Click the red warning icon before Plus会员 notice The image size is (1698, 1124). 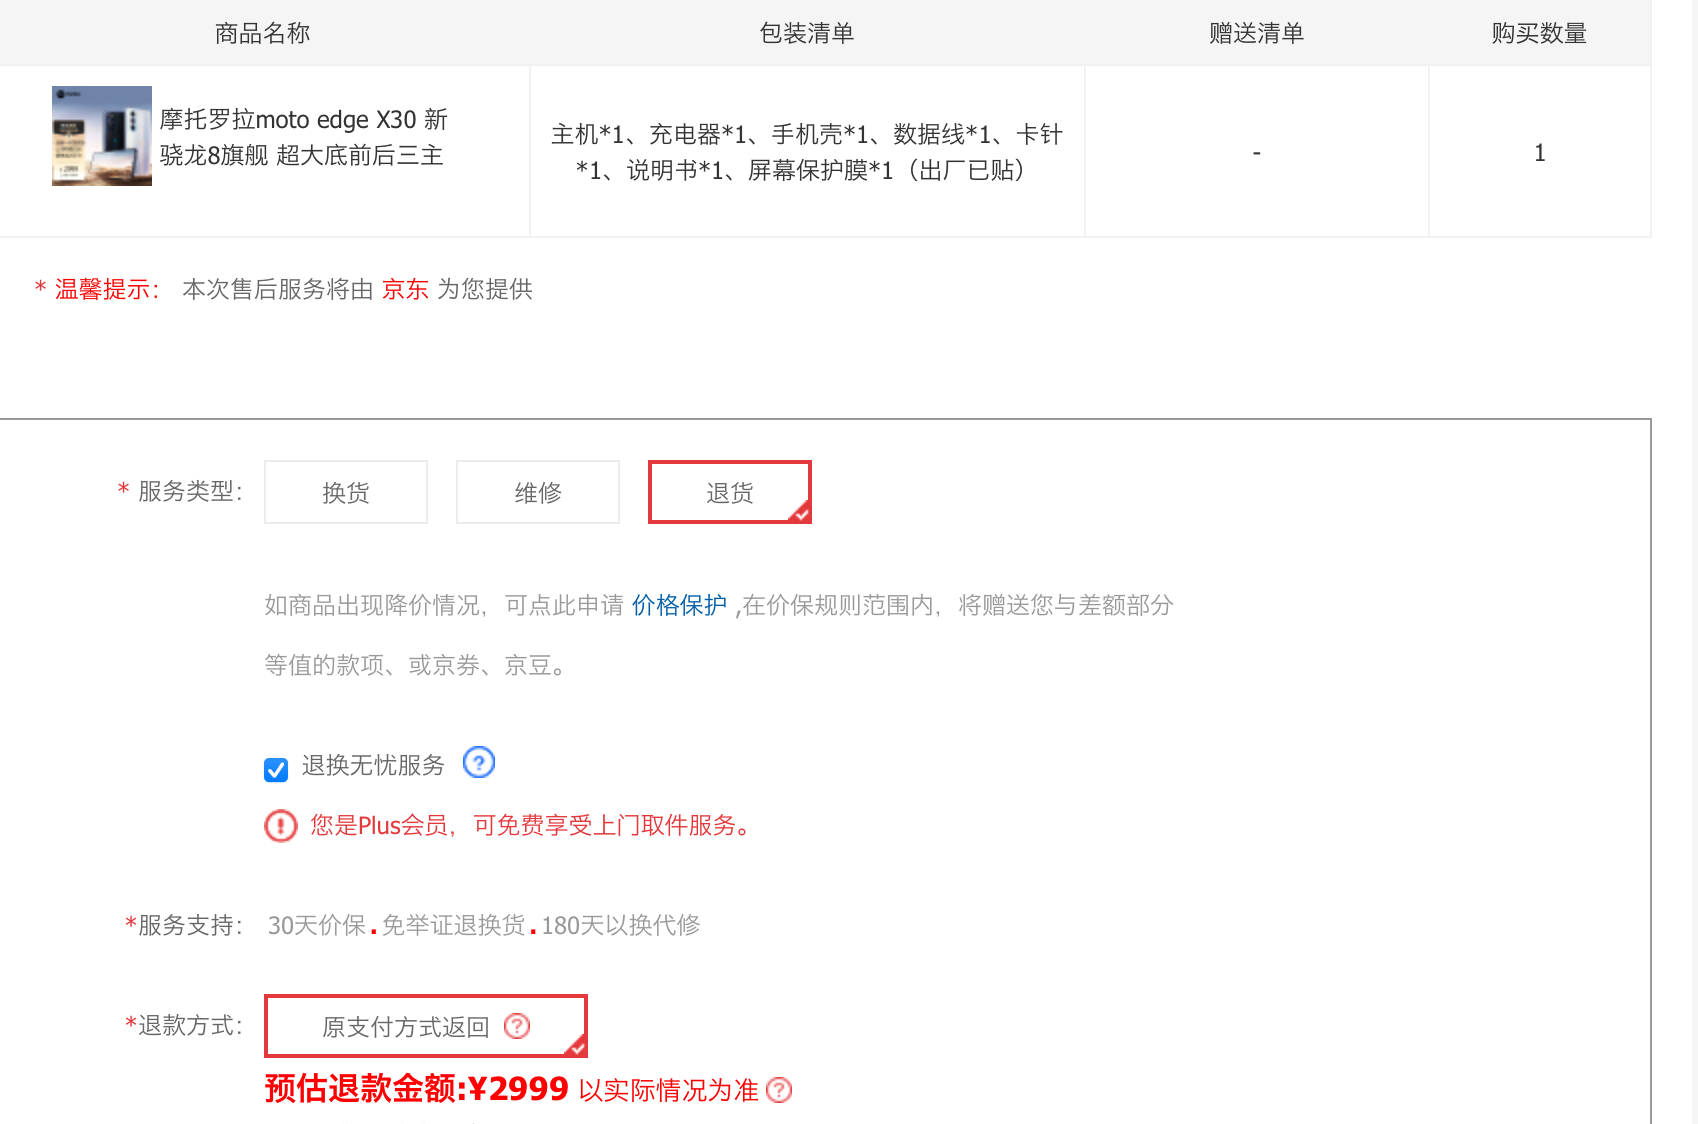pos(281,826)
